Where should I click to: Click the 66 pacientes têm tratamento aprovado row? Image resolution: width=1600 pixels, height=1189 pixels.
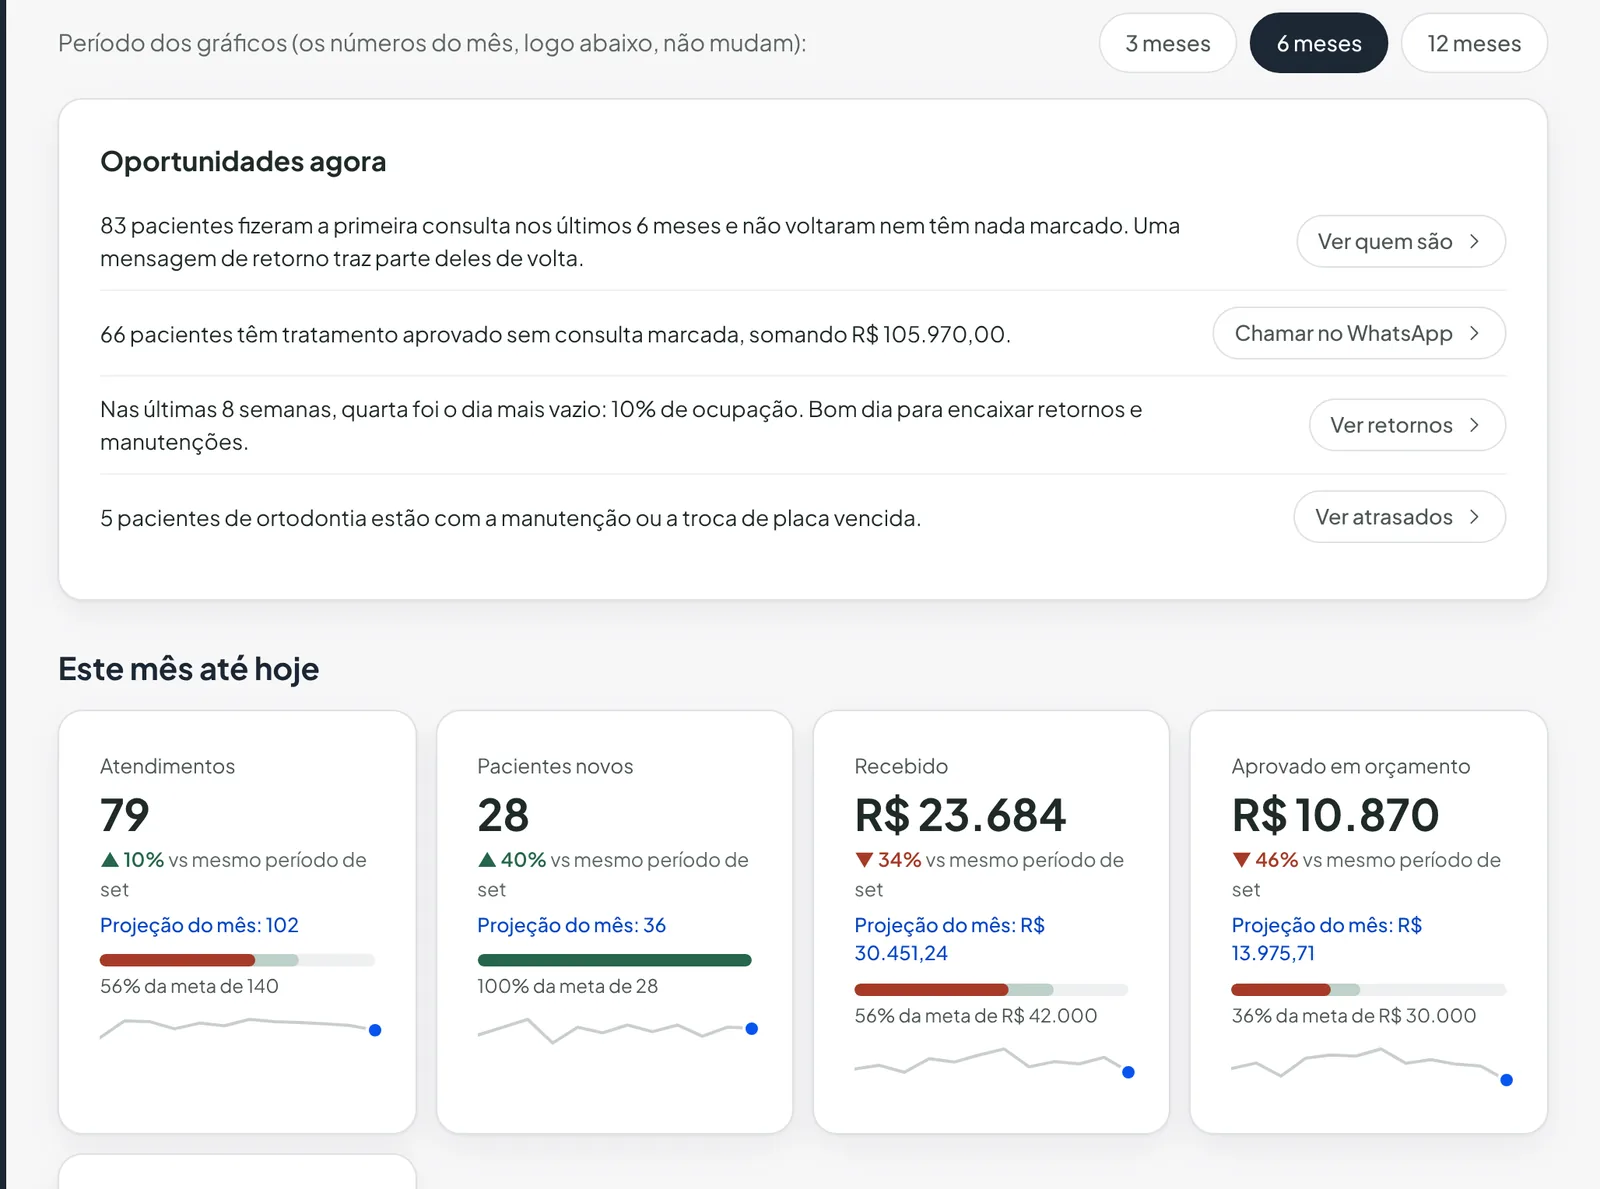coord(803,334)
